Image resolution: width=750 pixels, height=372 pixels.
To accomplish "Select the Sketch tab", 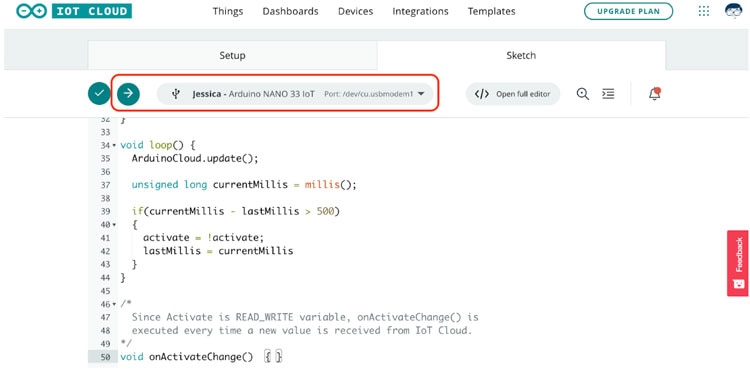I will [x=521, y=55].
